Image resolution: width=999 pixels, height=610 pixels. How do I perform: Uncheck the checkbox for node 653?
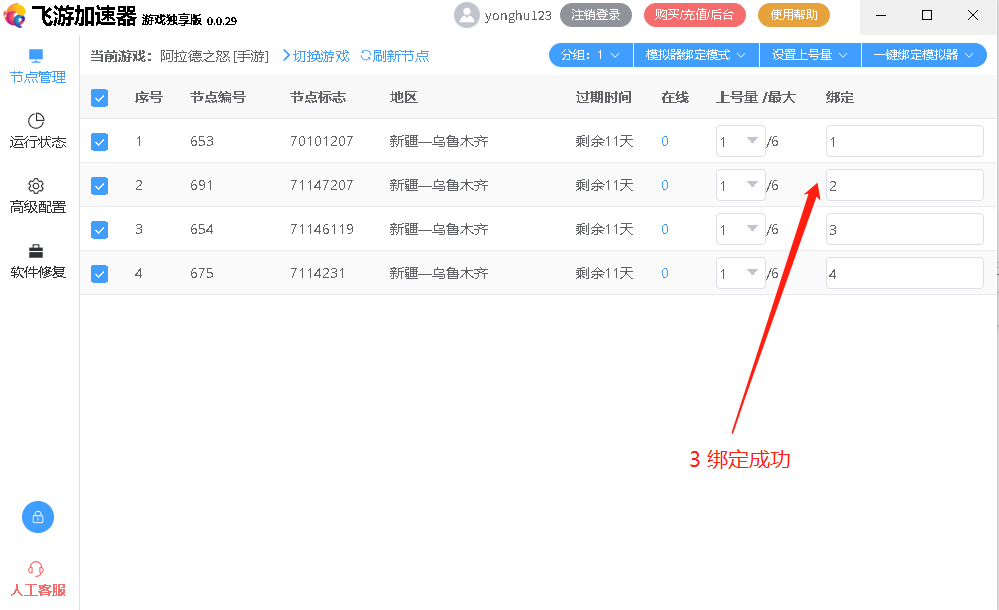[x=99, y=142]
